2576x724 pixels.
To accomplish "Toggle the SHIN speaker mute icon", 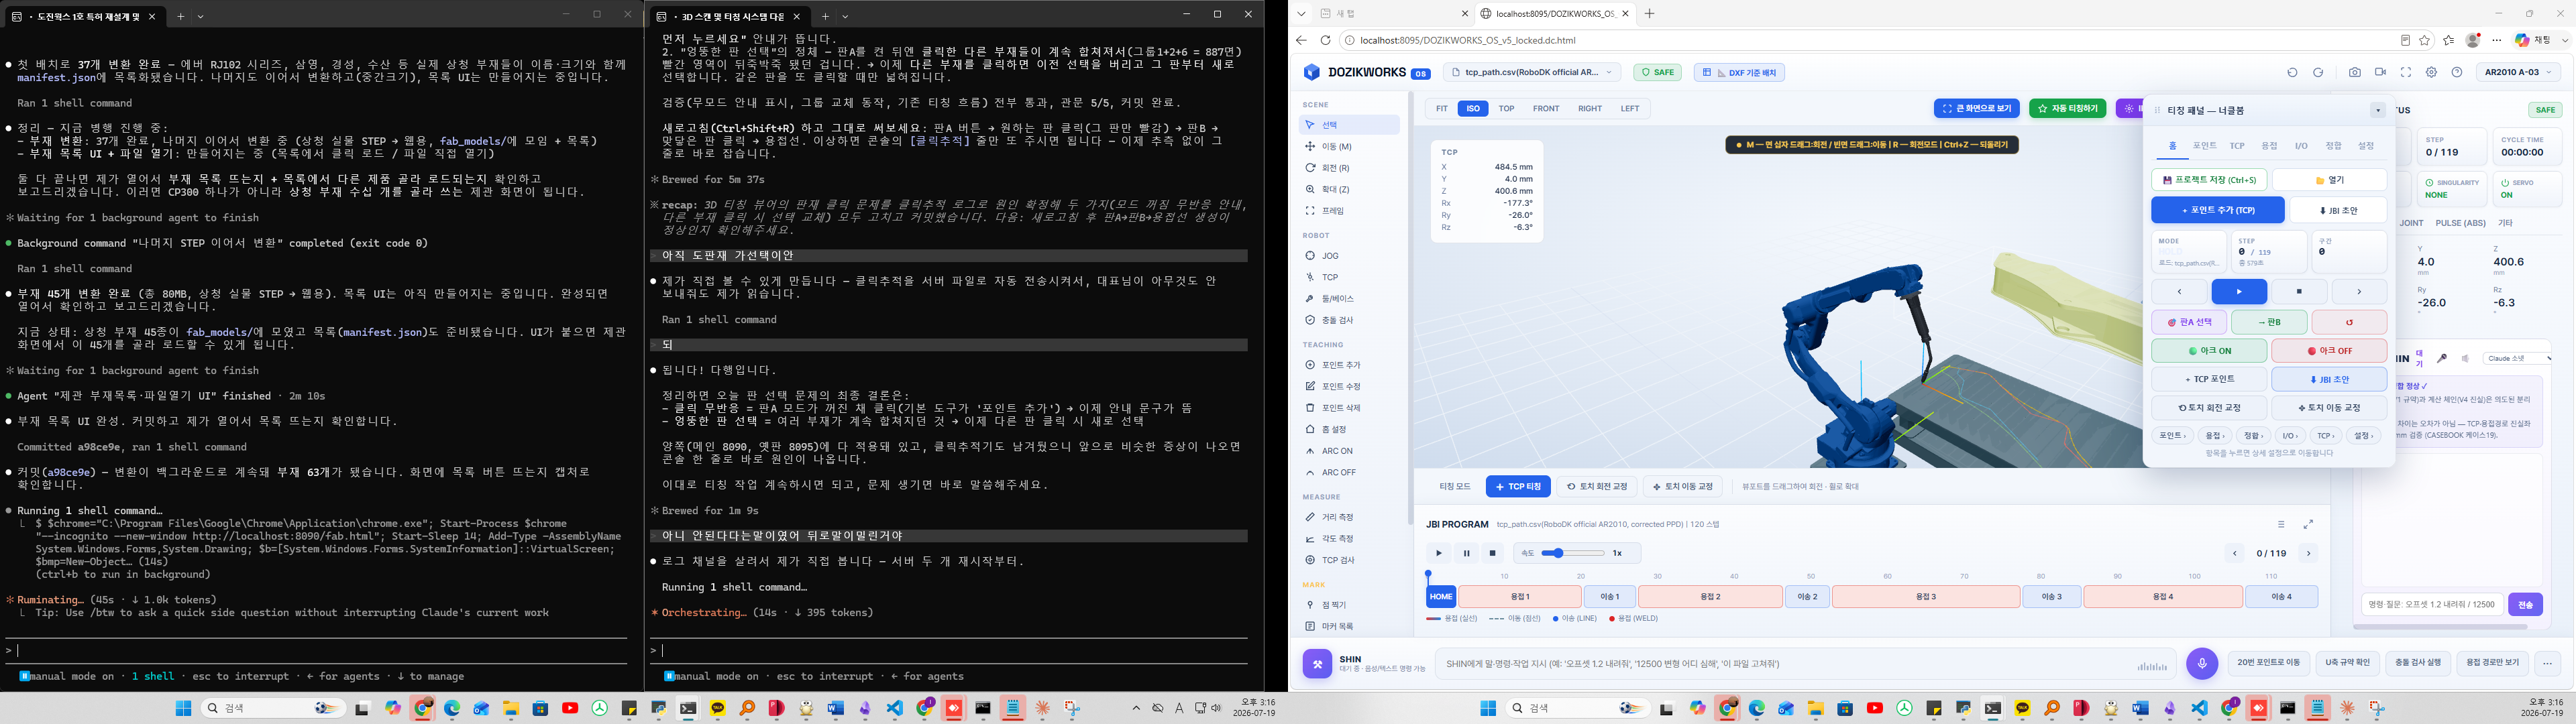I will pos(2465,358).
